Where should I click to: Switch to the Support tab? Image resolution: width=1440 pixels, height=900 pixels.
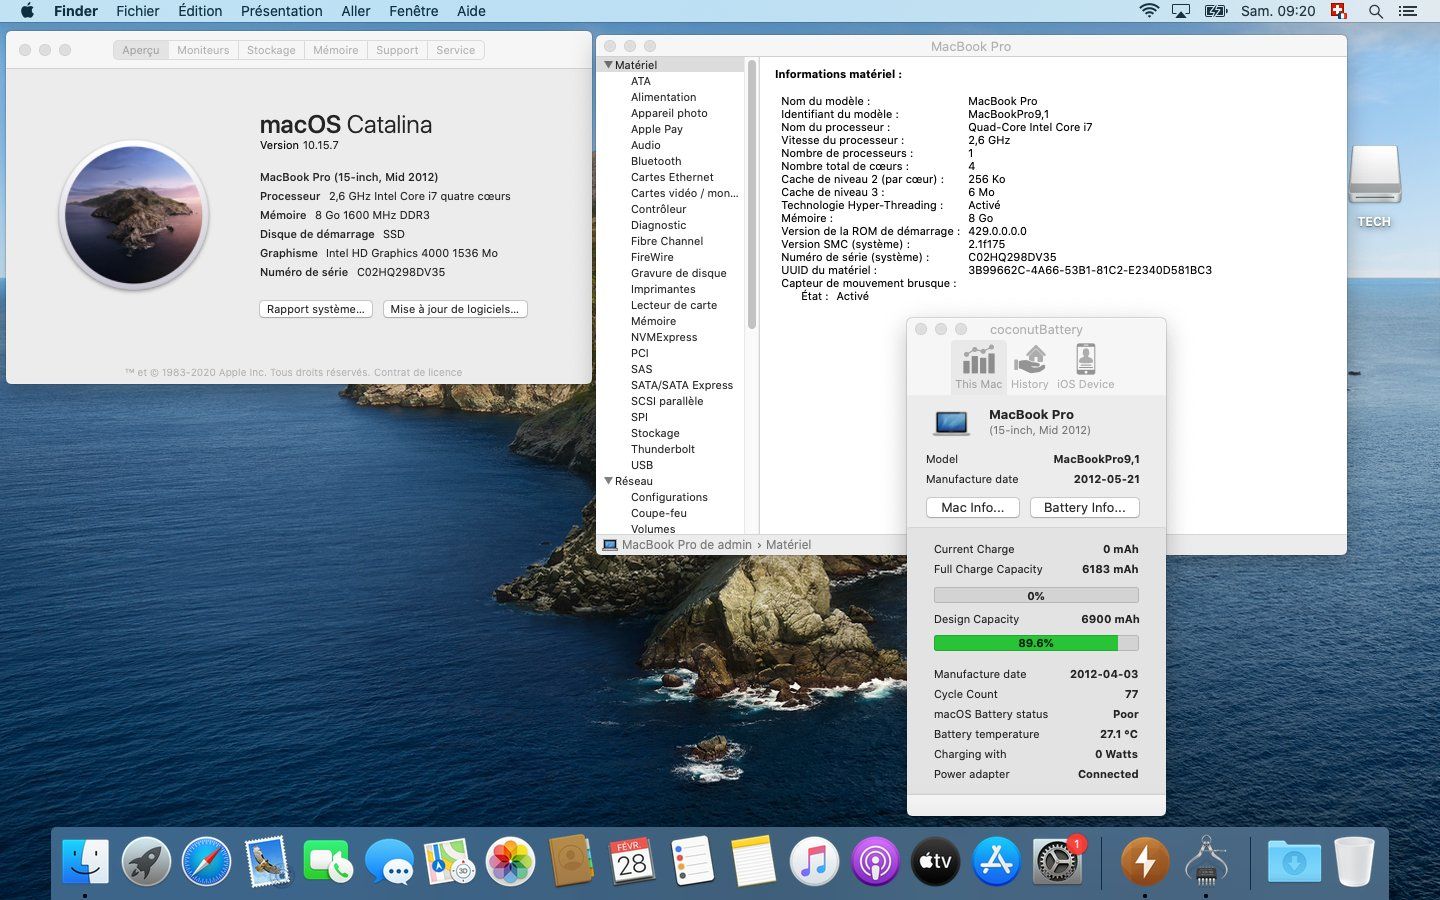[x=397, y=50]
